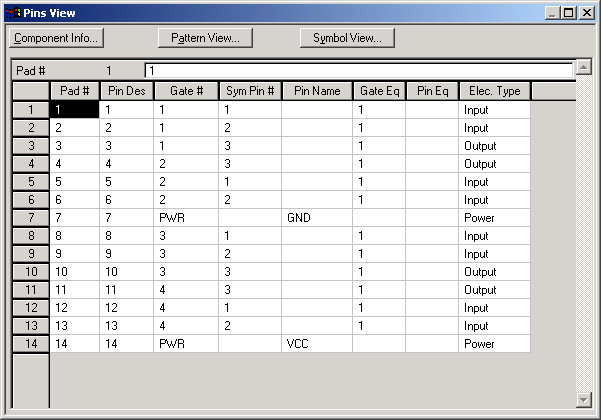Click the Gate # cell in row 12

click(x=186, y=308)
